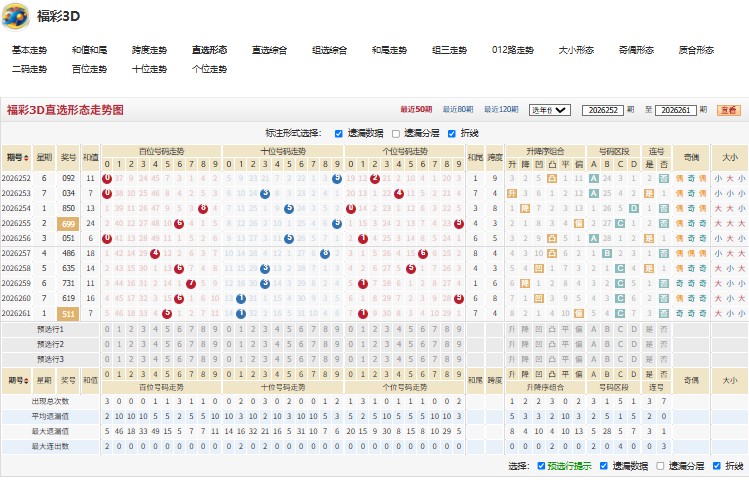749x480 pixels.
Task: Open 和值和尾 chart
Action: (89, 50)
